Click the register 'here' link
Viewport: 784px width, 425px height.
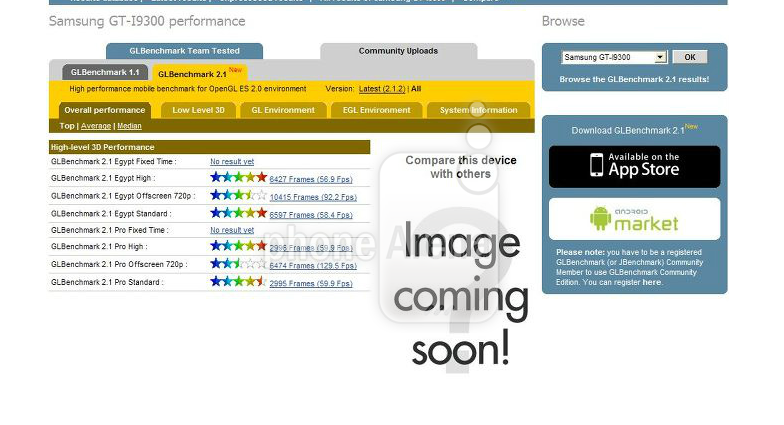tap(651, 282)
